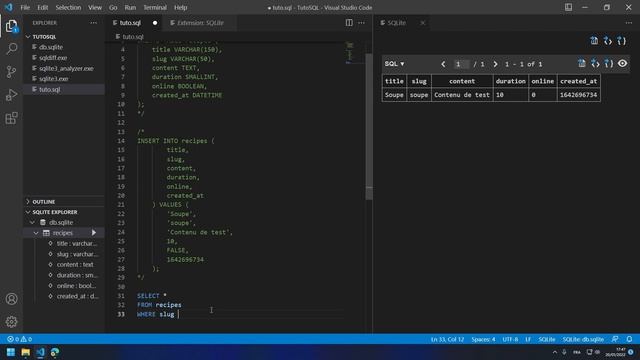Open Edge browser from taskbar

(x=55, y=352)
